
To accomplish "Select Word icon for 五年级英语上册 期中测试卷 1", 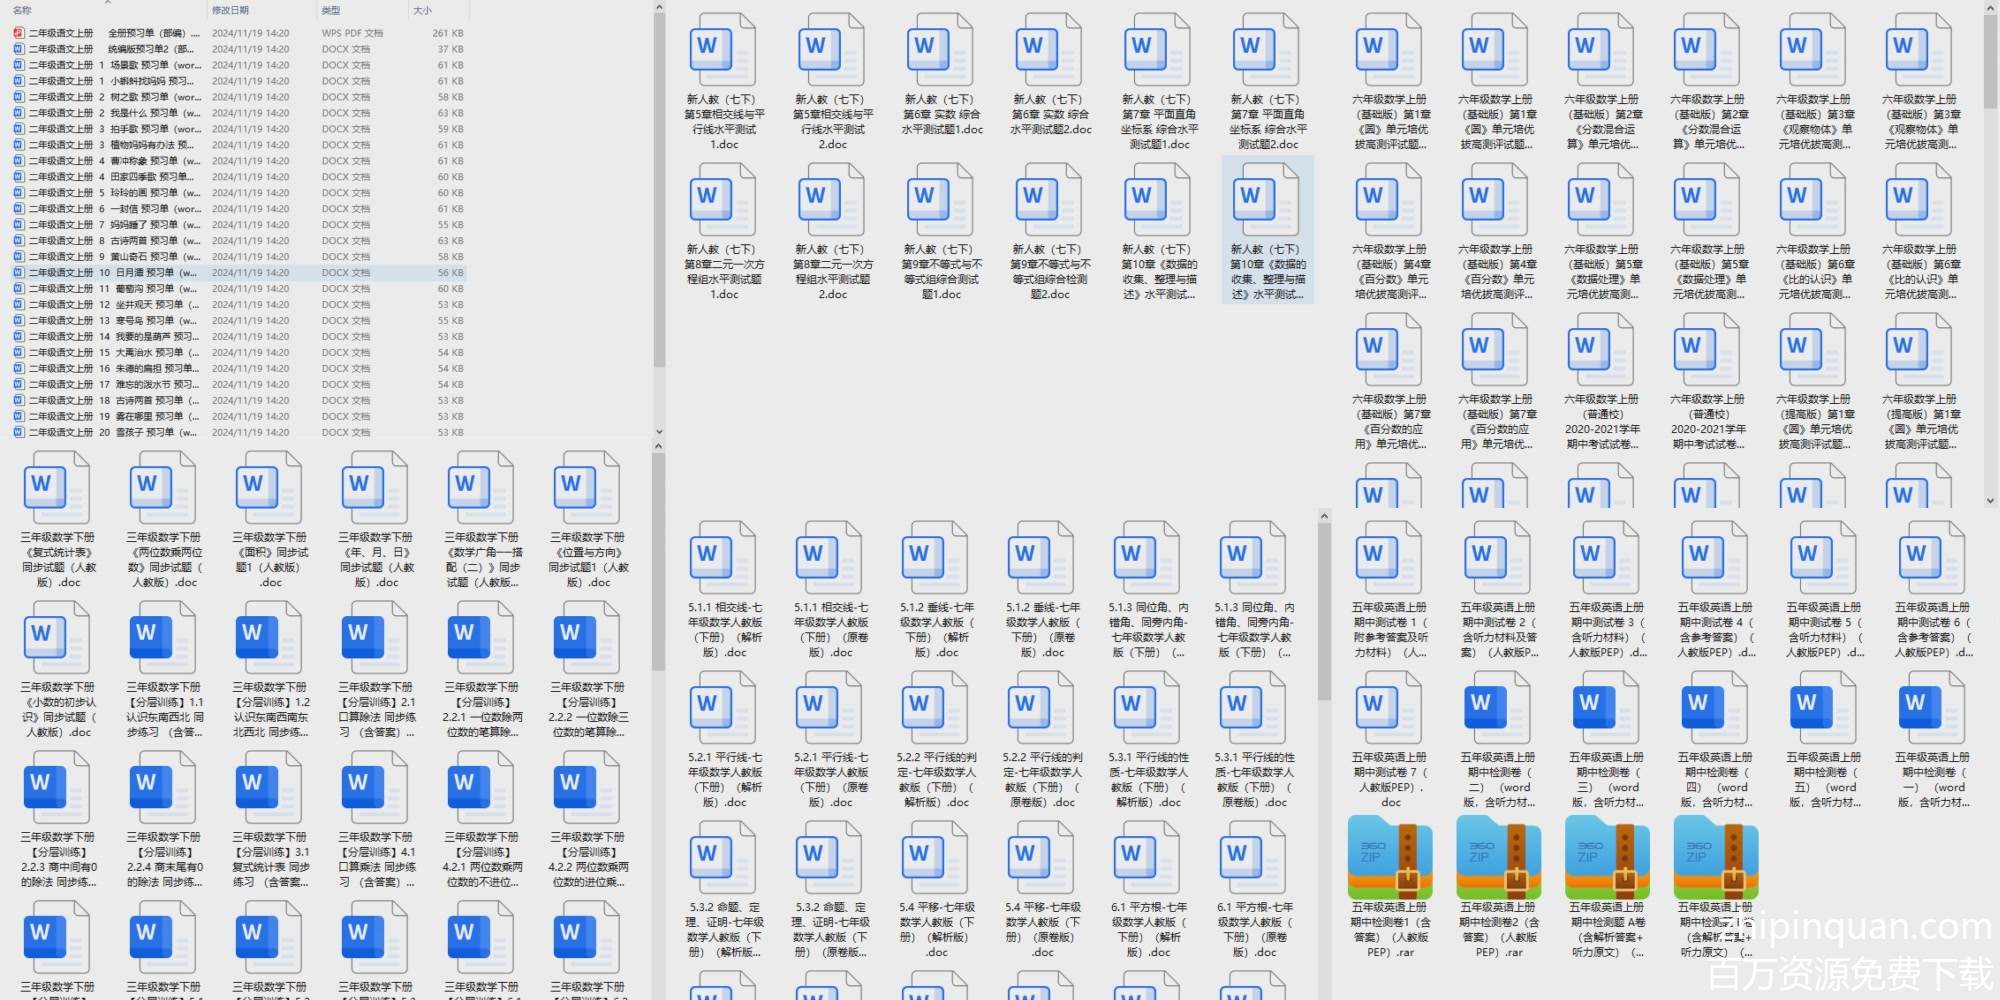I will 1389,558.
